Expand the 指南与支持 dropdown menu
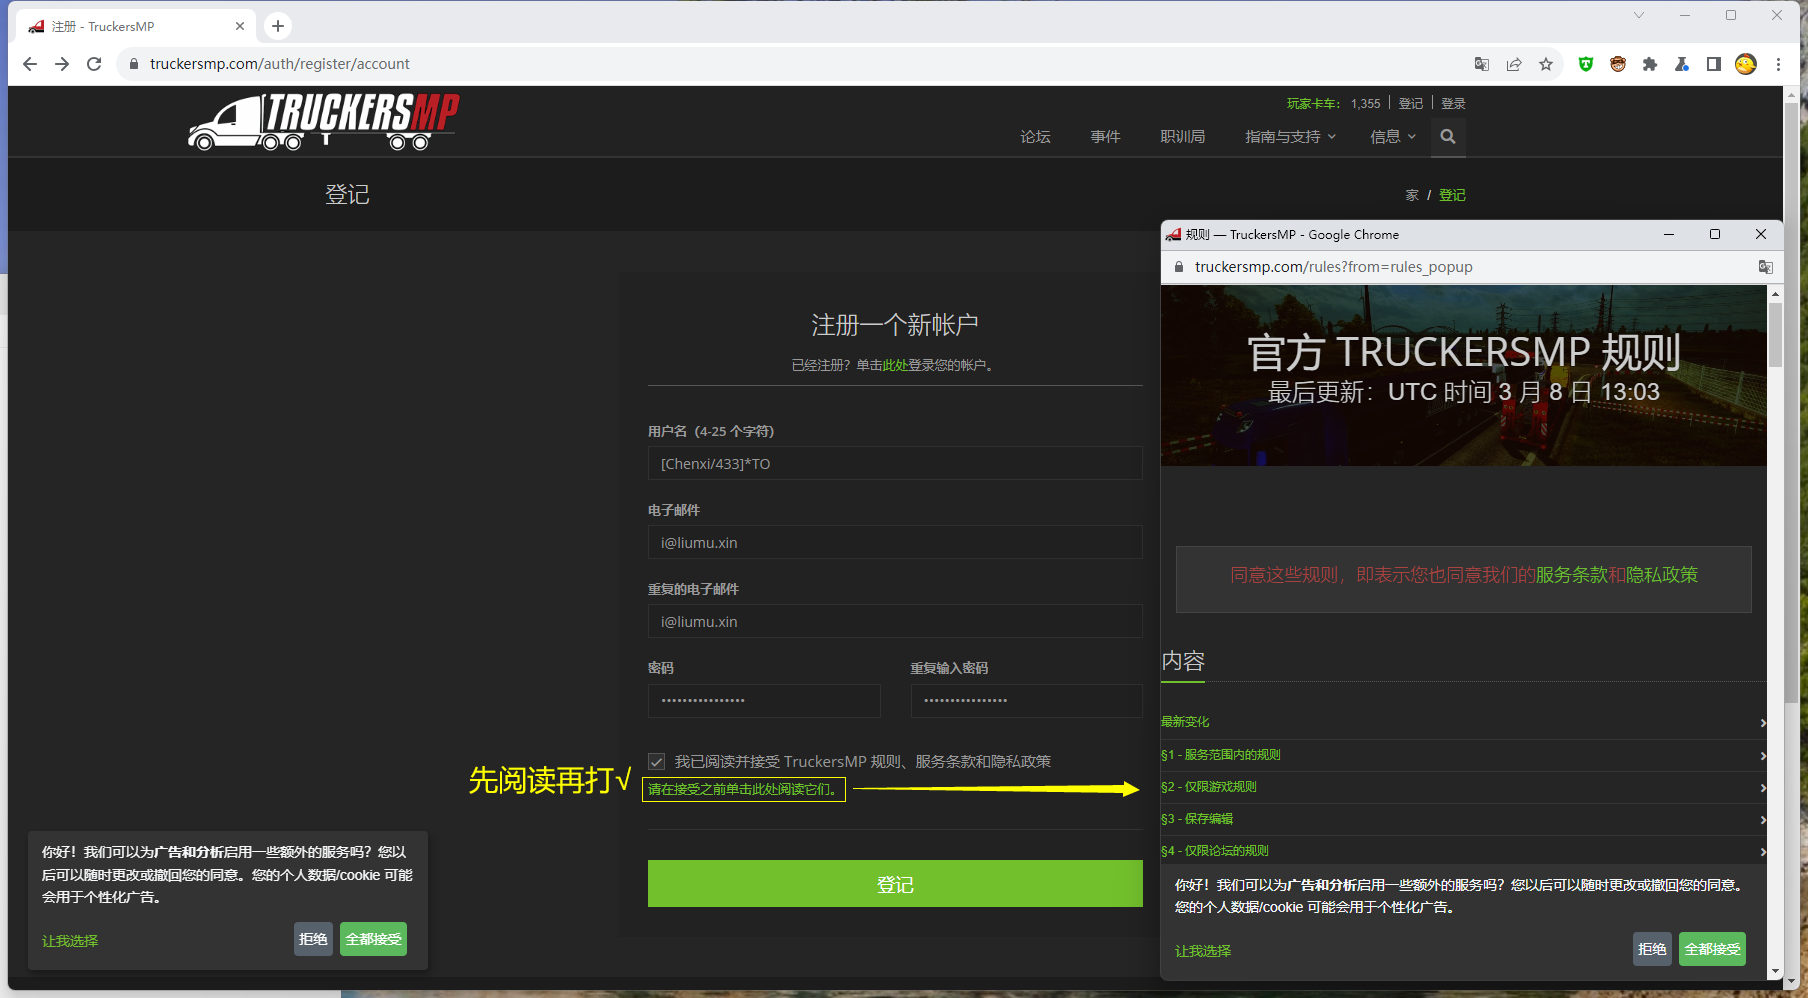 [x=1290, y=137]
